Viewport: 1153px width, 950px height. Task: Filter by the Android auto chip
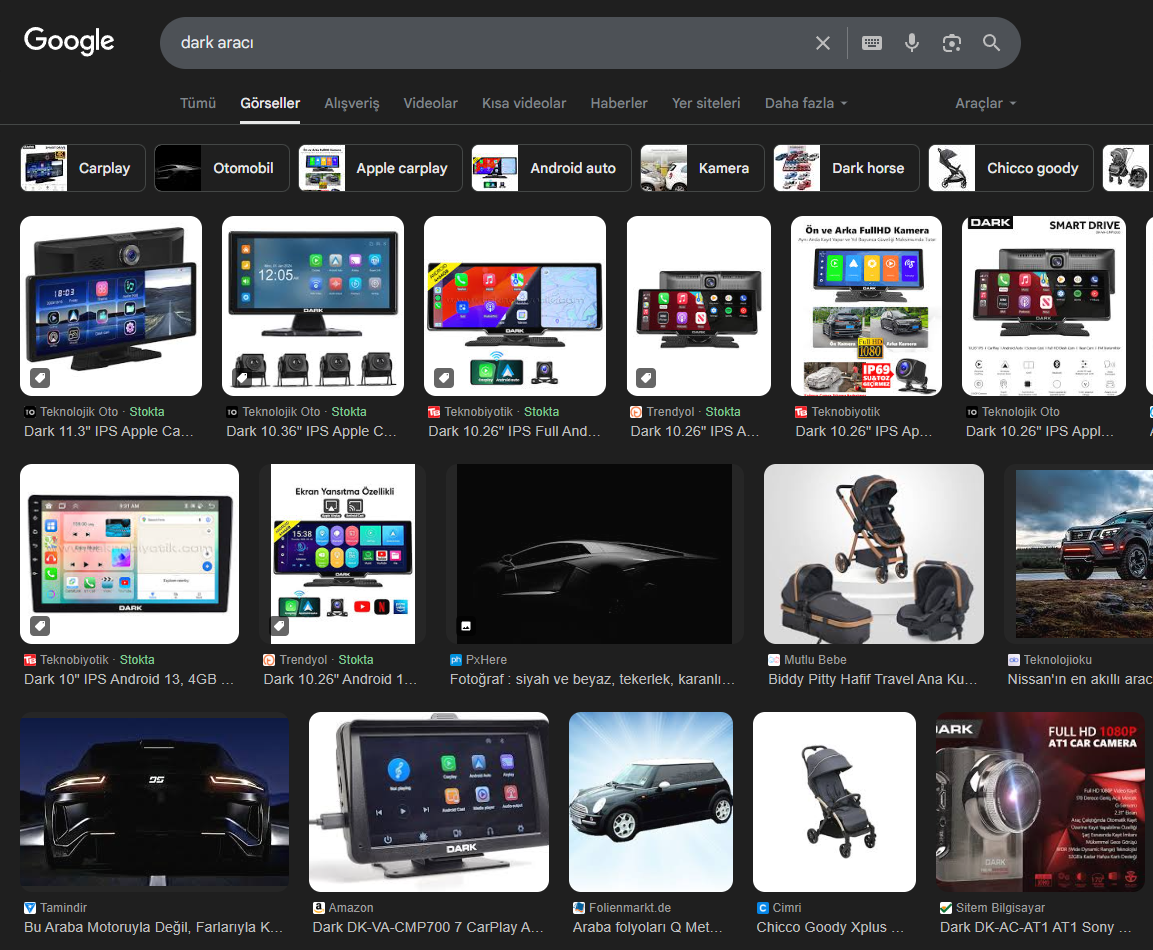(x=551, y=168)
